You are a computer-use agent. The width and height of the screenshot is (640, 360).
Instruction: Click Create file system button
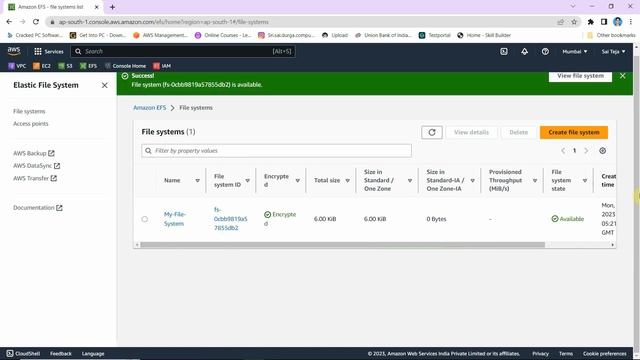573,132
